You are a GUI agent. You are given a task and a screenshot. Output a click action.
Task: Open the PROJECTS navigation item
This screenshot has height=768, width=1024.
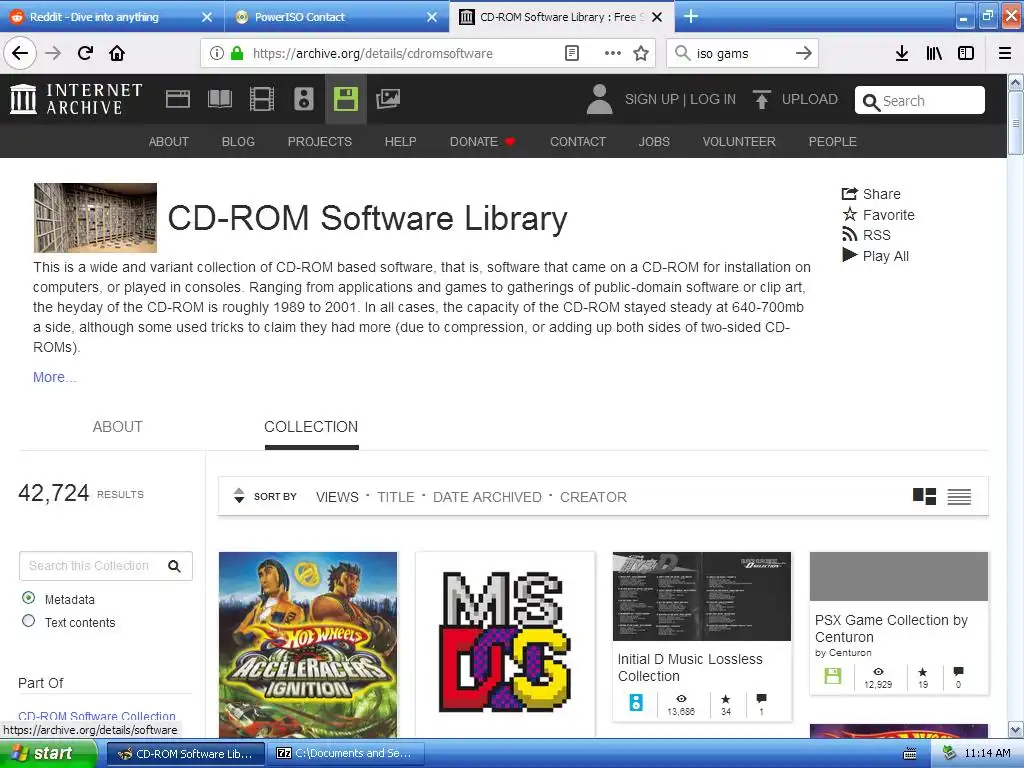point(319,142)
